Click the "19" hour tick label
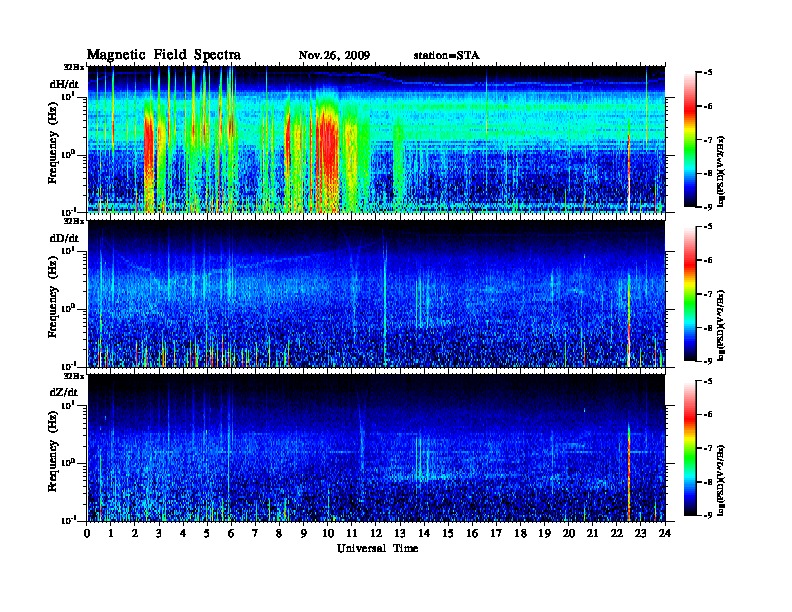Image resolution: width=792 pixels, height=612 pixels. [x=544, y=533]
